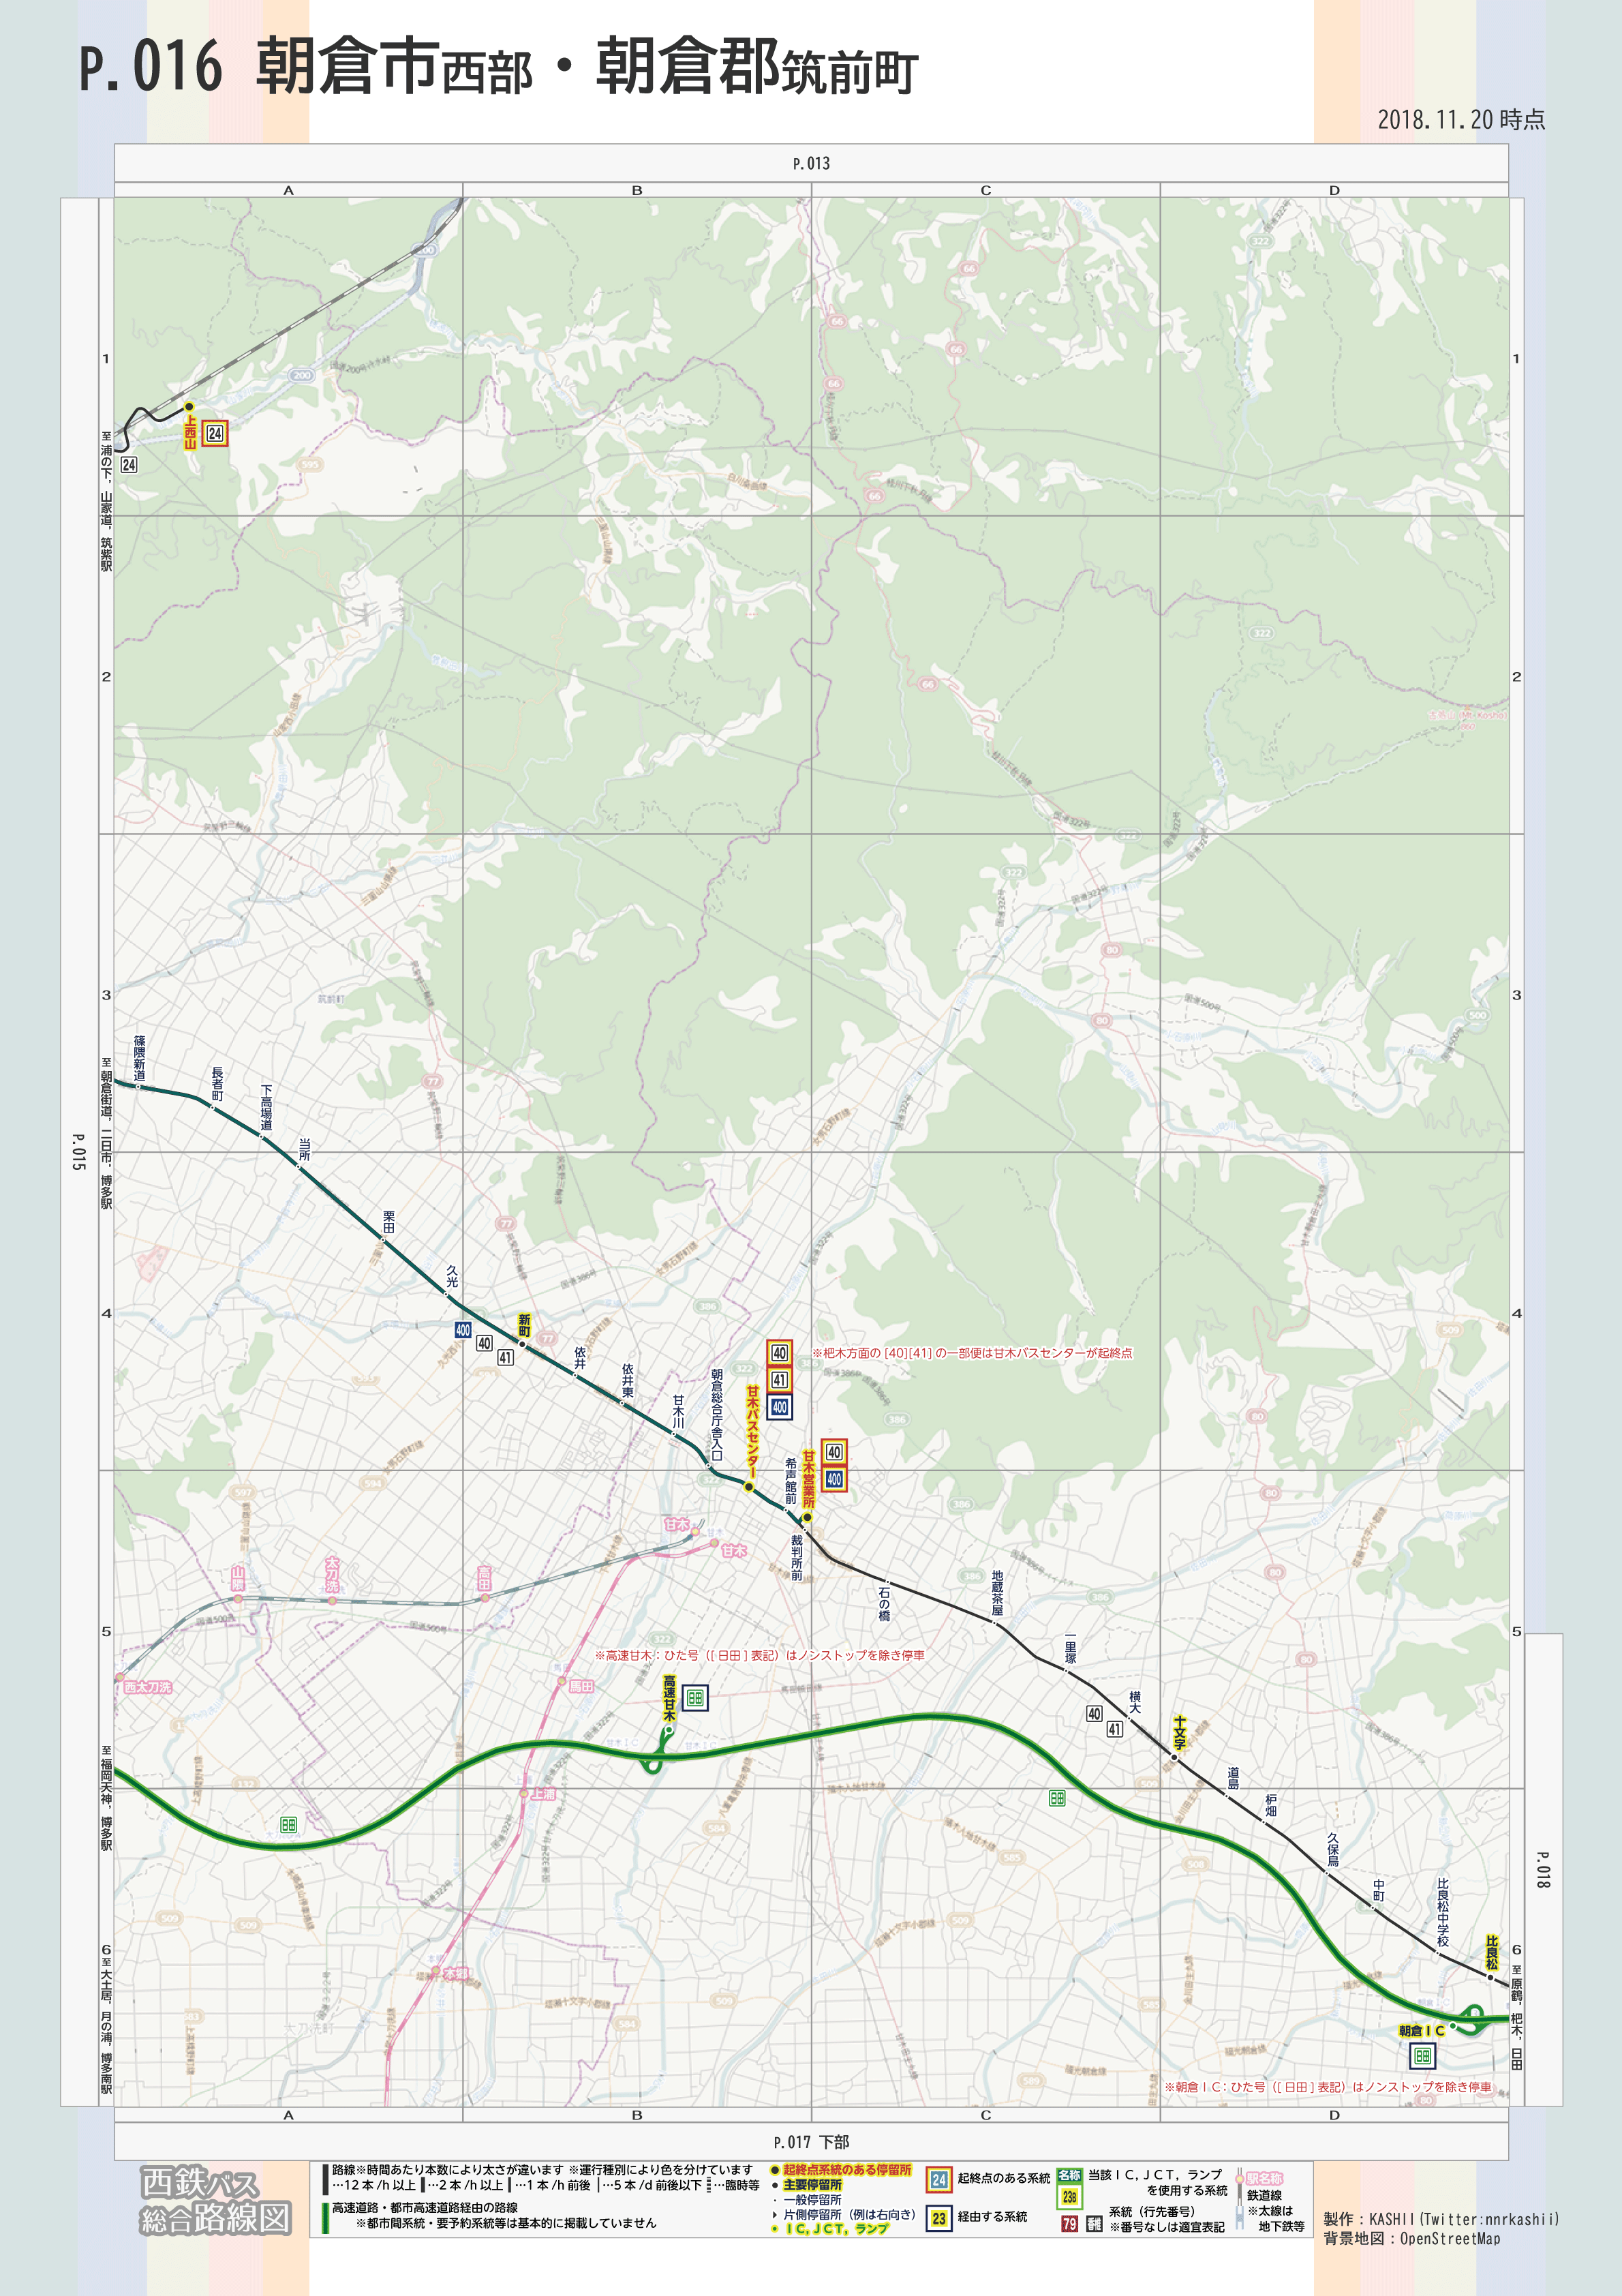Click stop label 地蔵茶屋

(x=997, y=1593)
